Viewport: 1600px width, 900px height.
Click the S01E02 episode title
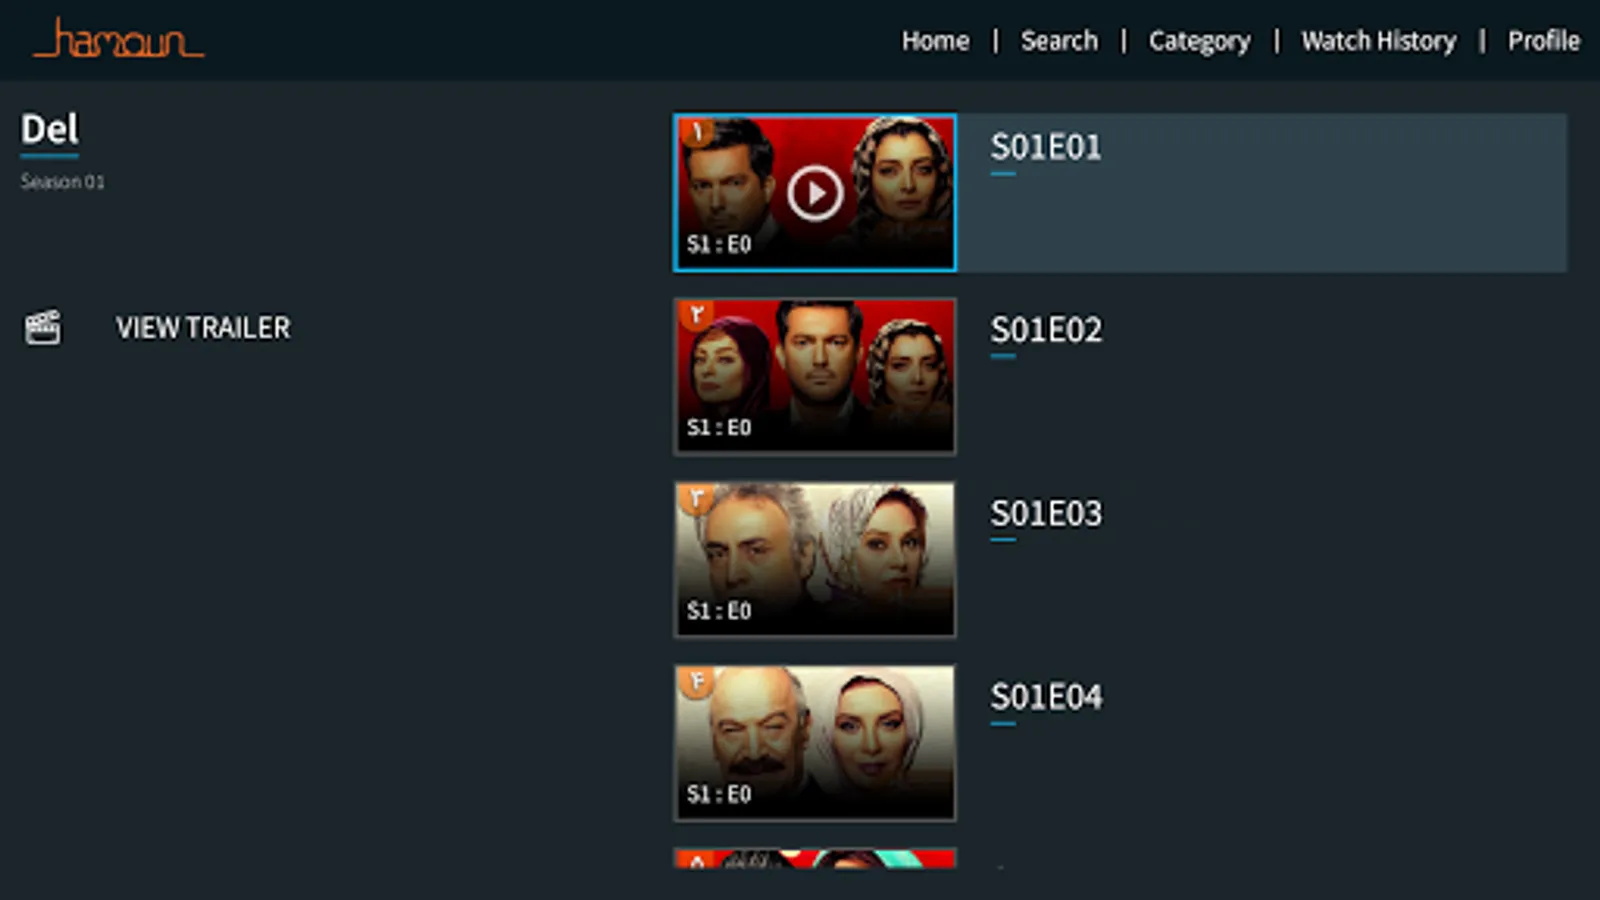pos(1046,330)
